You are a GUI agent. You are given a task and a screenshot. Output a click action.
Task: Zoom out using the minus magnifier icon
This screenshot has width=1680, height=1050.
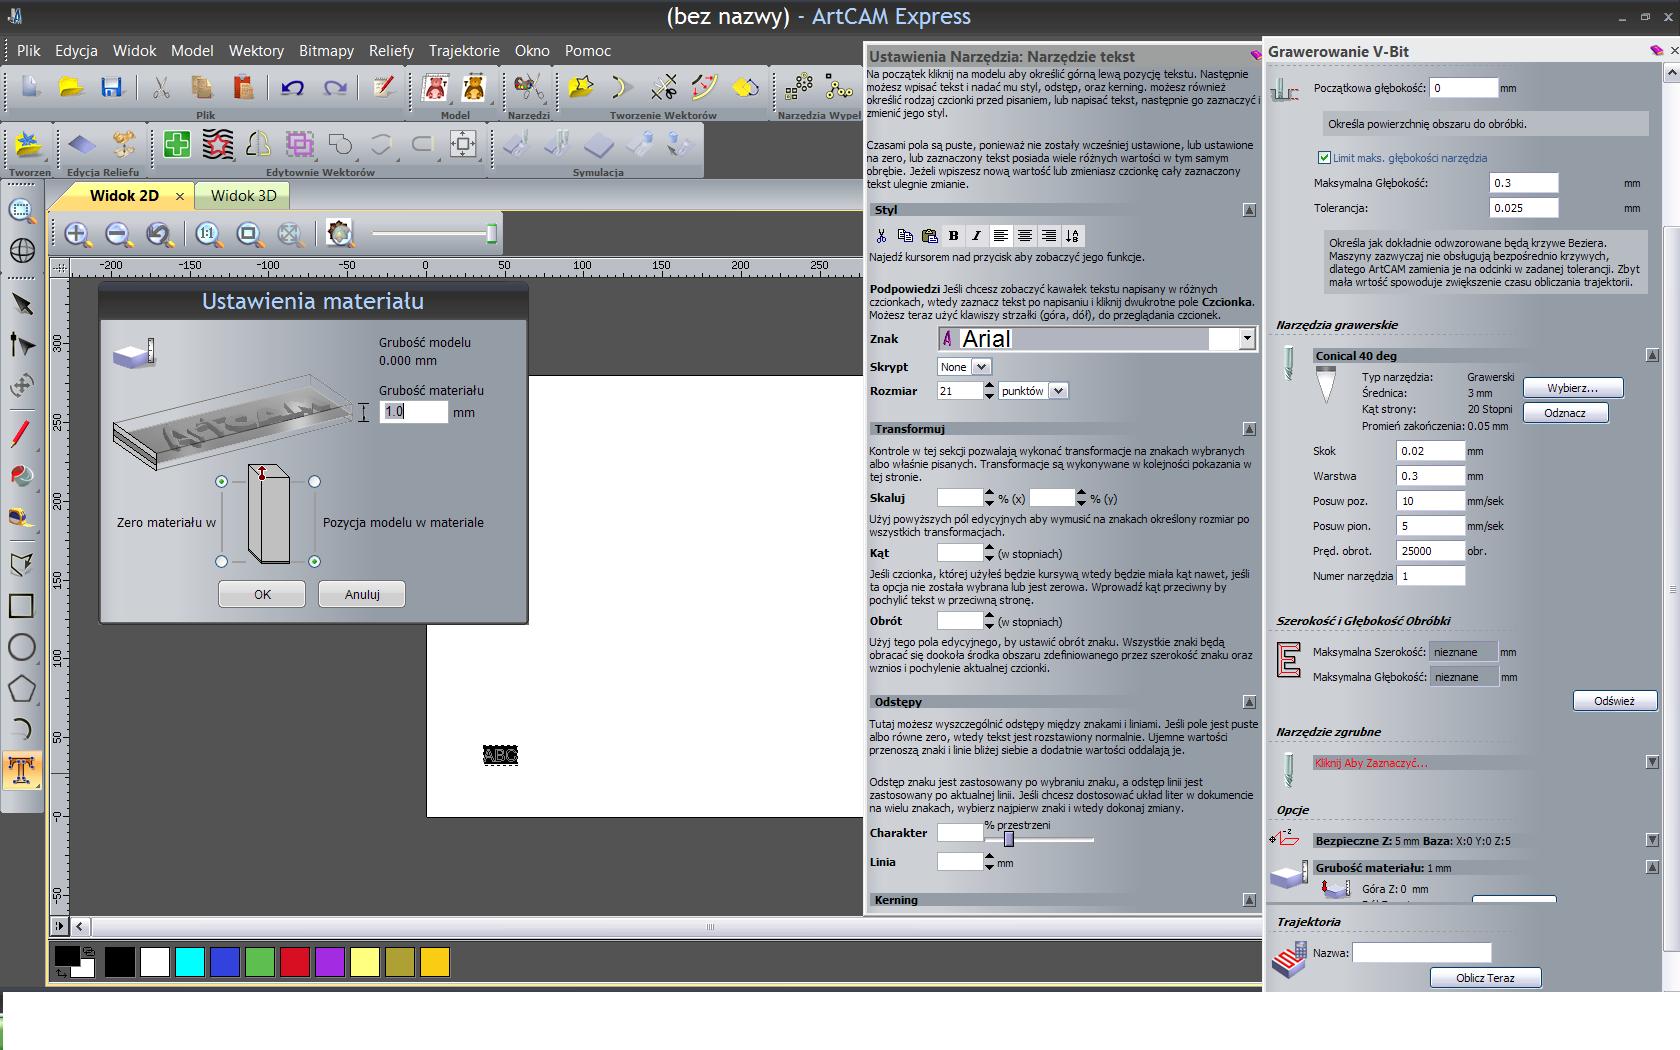(118, 234)
